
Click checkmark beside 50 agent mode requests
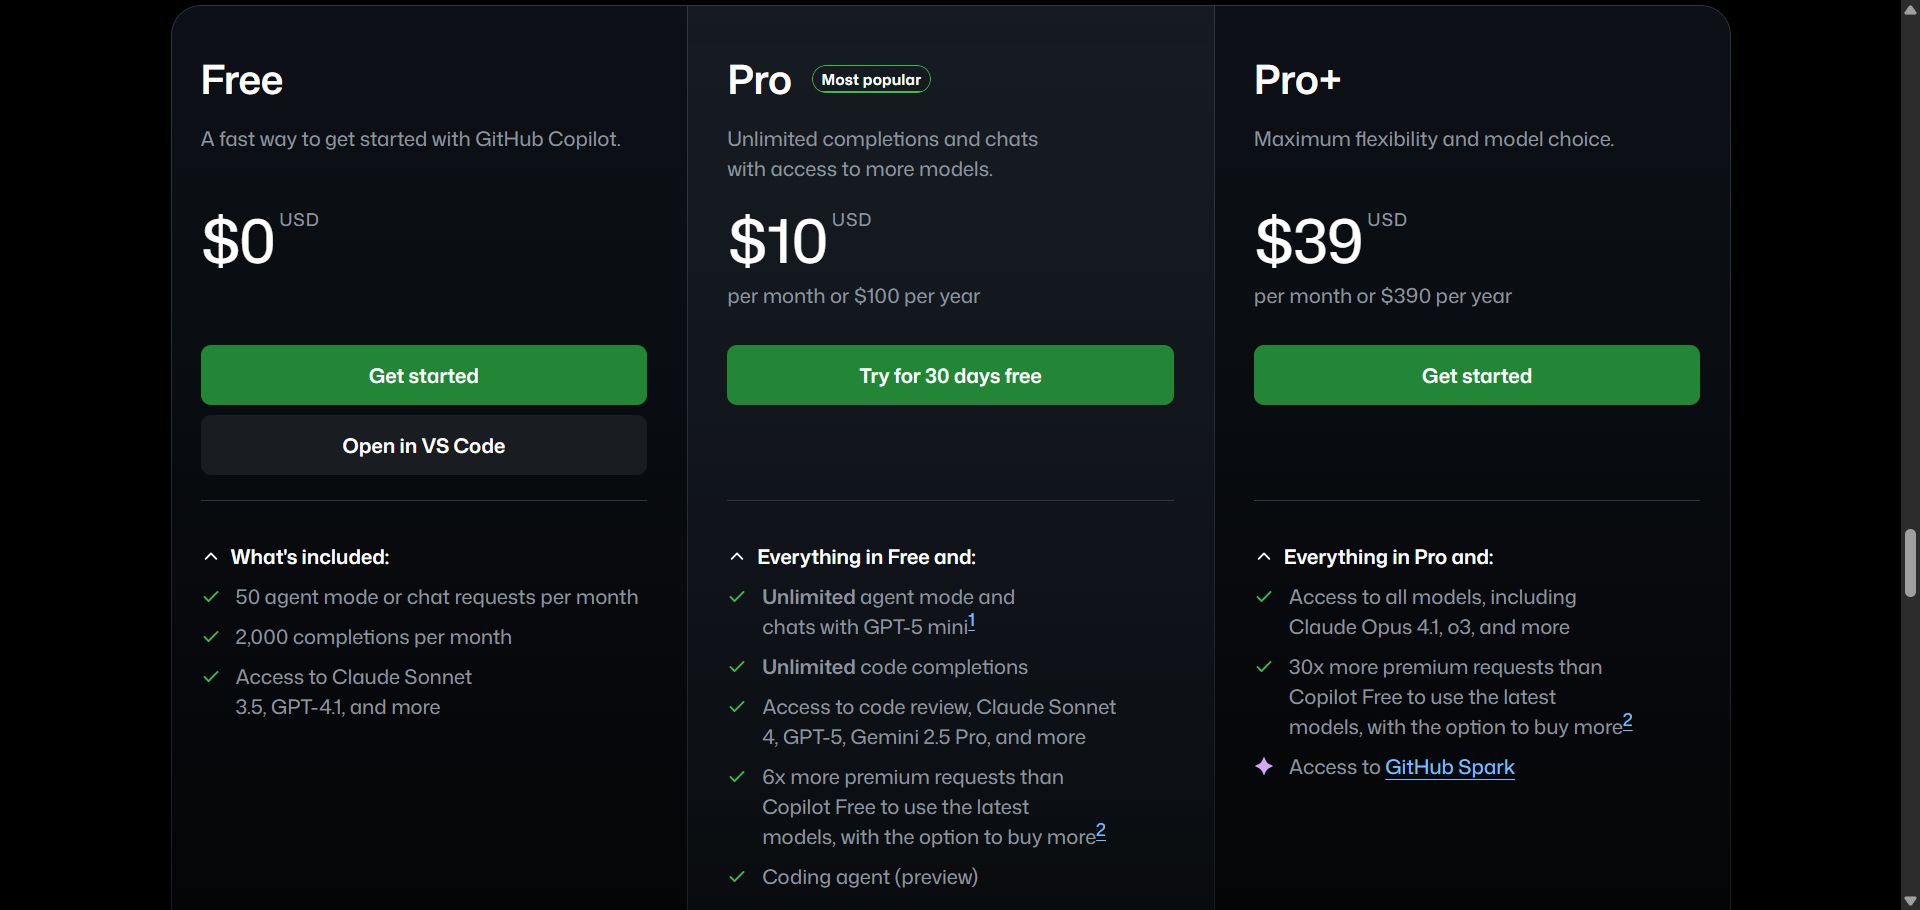(x=211, y=597)
